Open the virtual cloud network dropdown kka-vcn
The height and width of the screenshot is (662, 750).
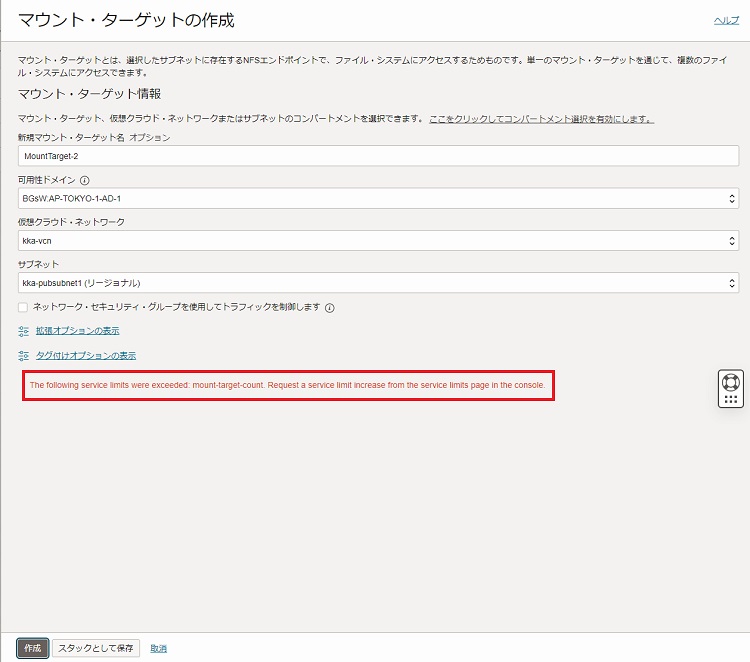tap(378, 241)
